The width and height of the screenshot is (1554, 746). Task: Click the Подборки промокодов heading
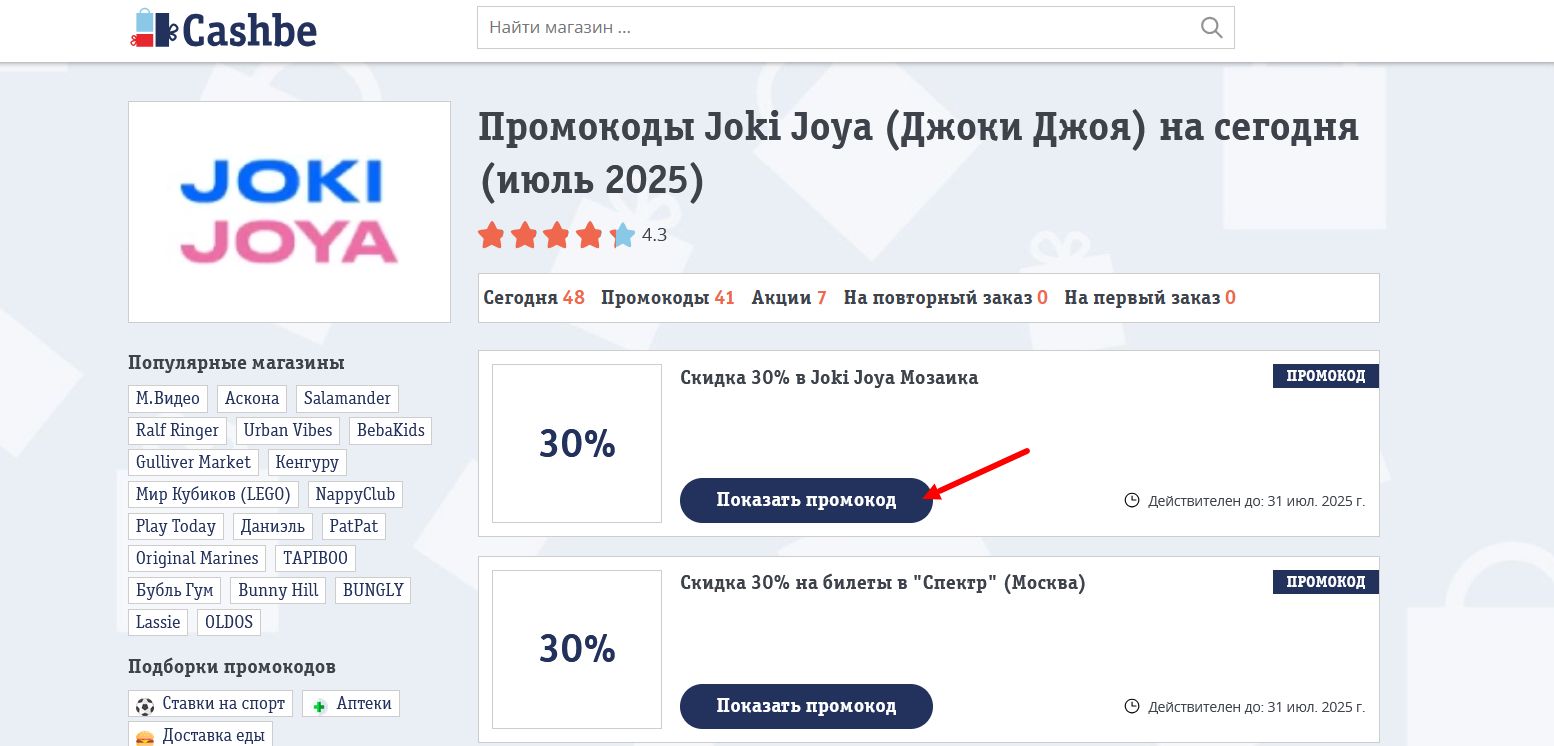232,667
